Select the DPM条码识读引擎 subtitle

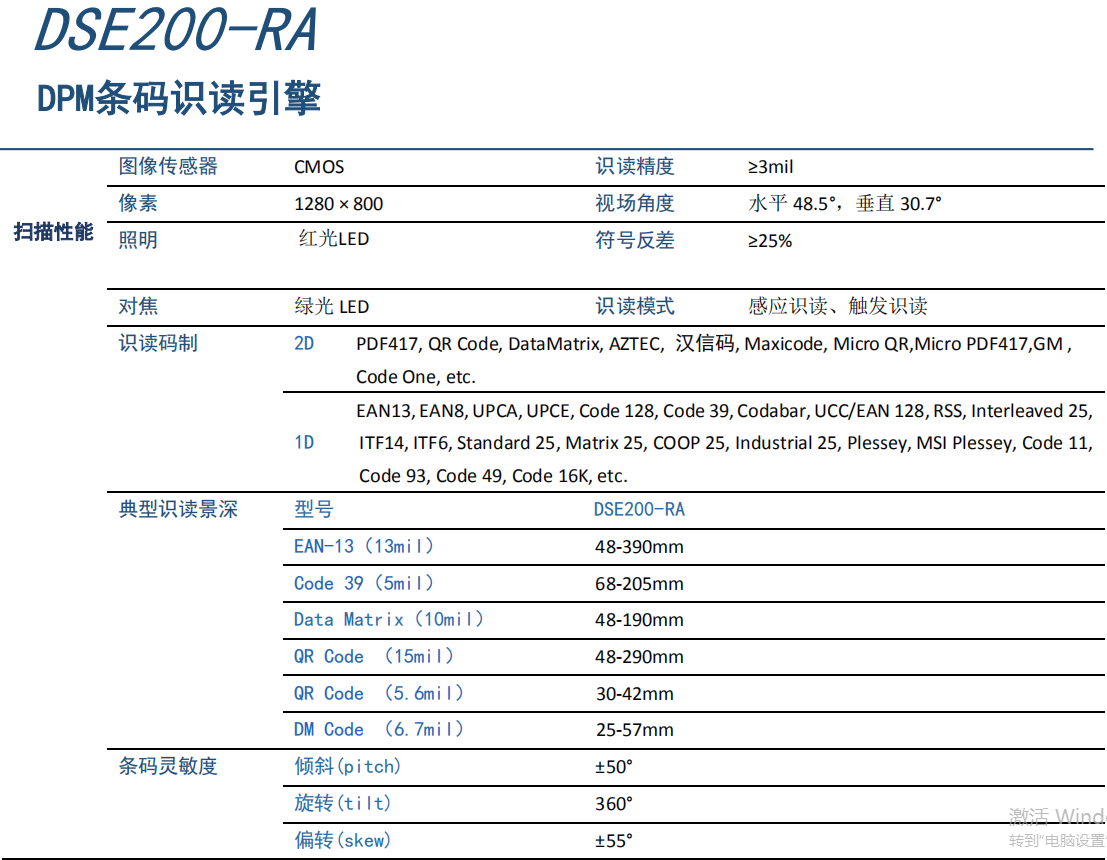pyautogui.click(x=178, y=99)
